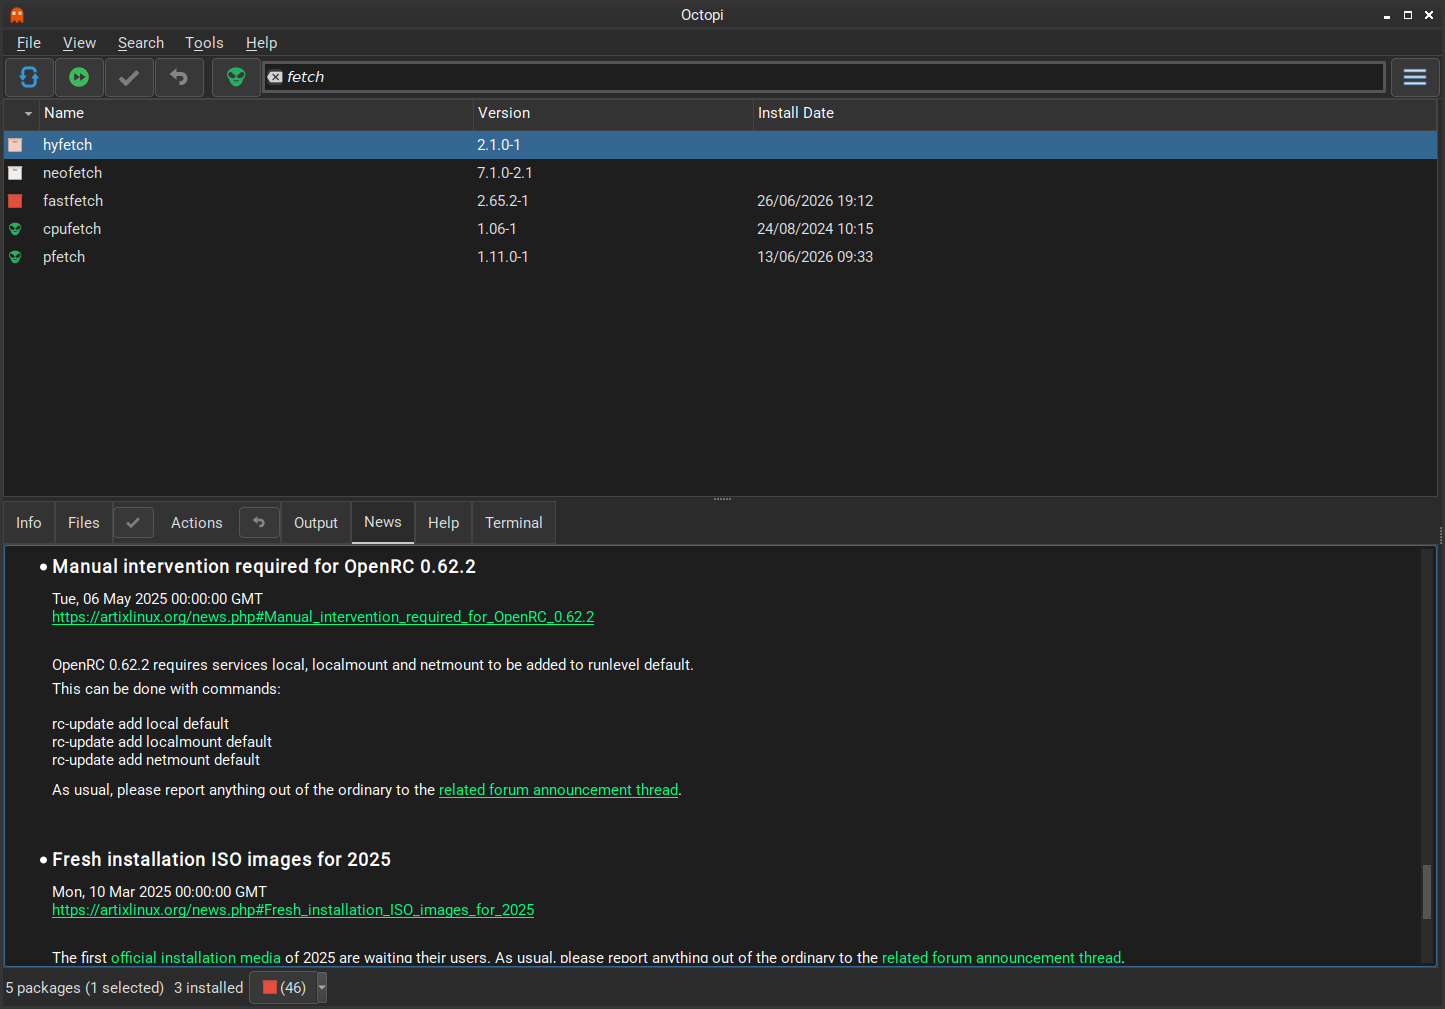The height and width of the screenshot is (1009, 1445).
Task: Click into the package search field
Action: pyautogui.click(x=824, y=77)
